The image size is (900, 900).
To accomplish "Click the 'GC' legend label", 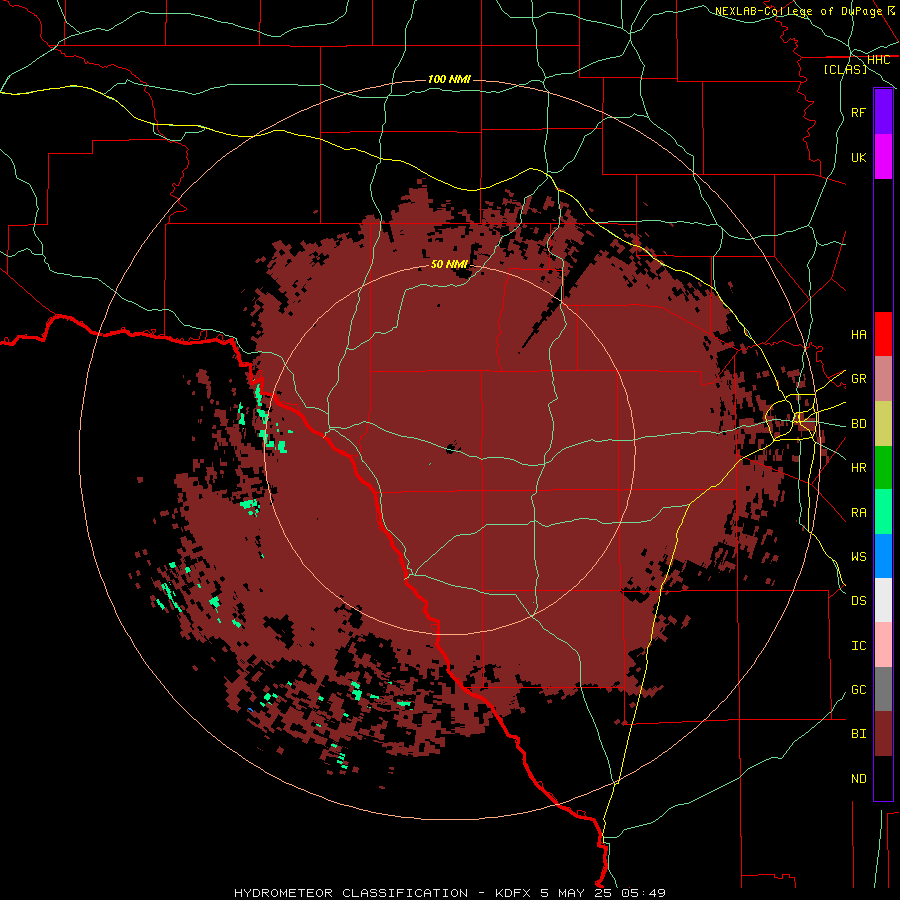I will click(x=858, y=690).
